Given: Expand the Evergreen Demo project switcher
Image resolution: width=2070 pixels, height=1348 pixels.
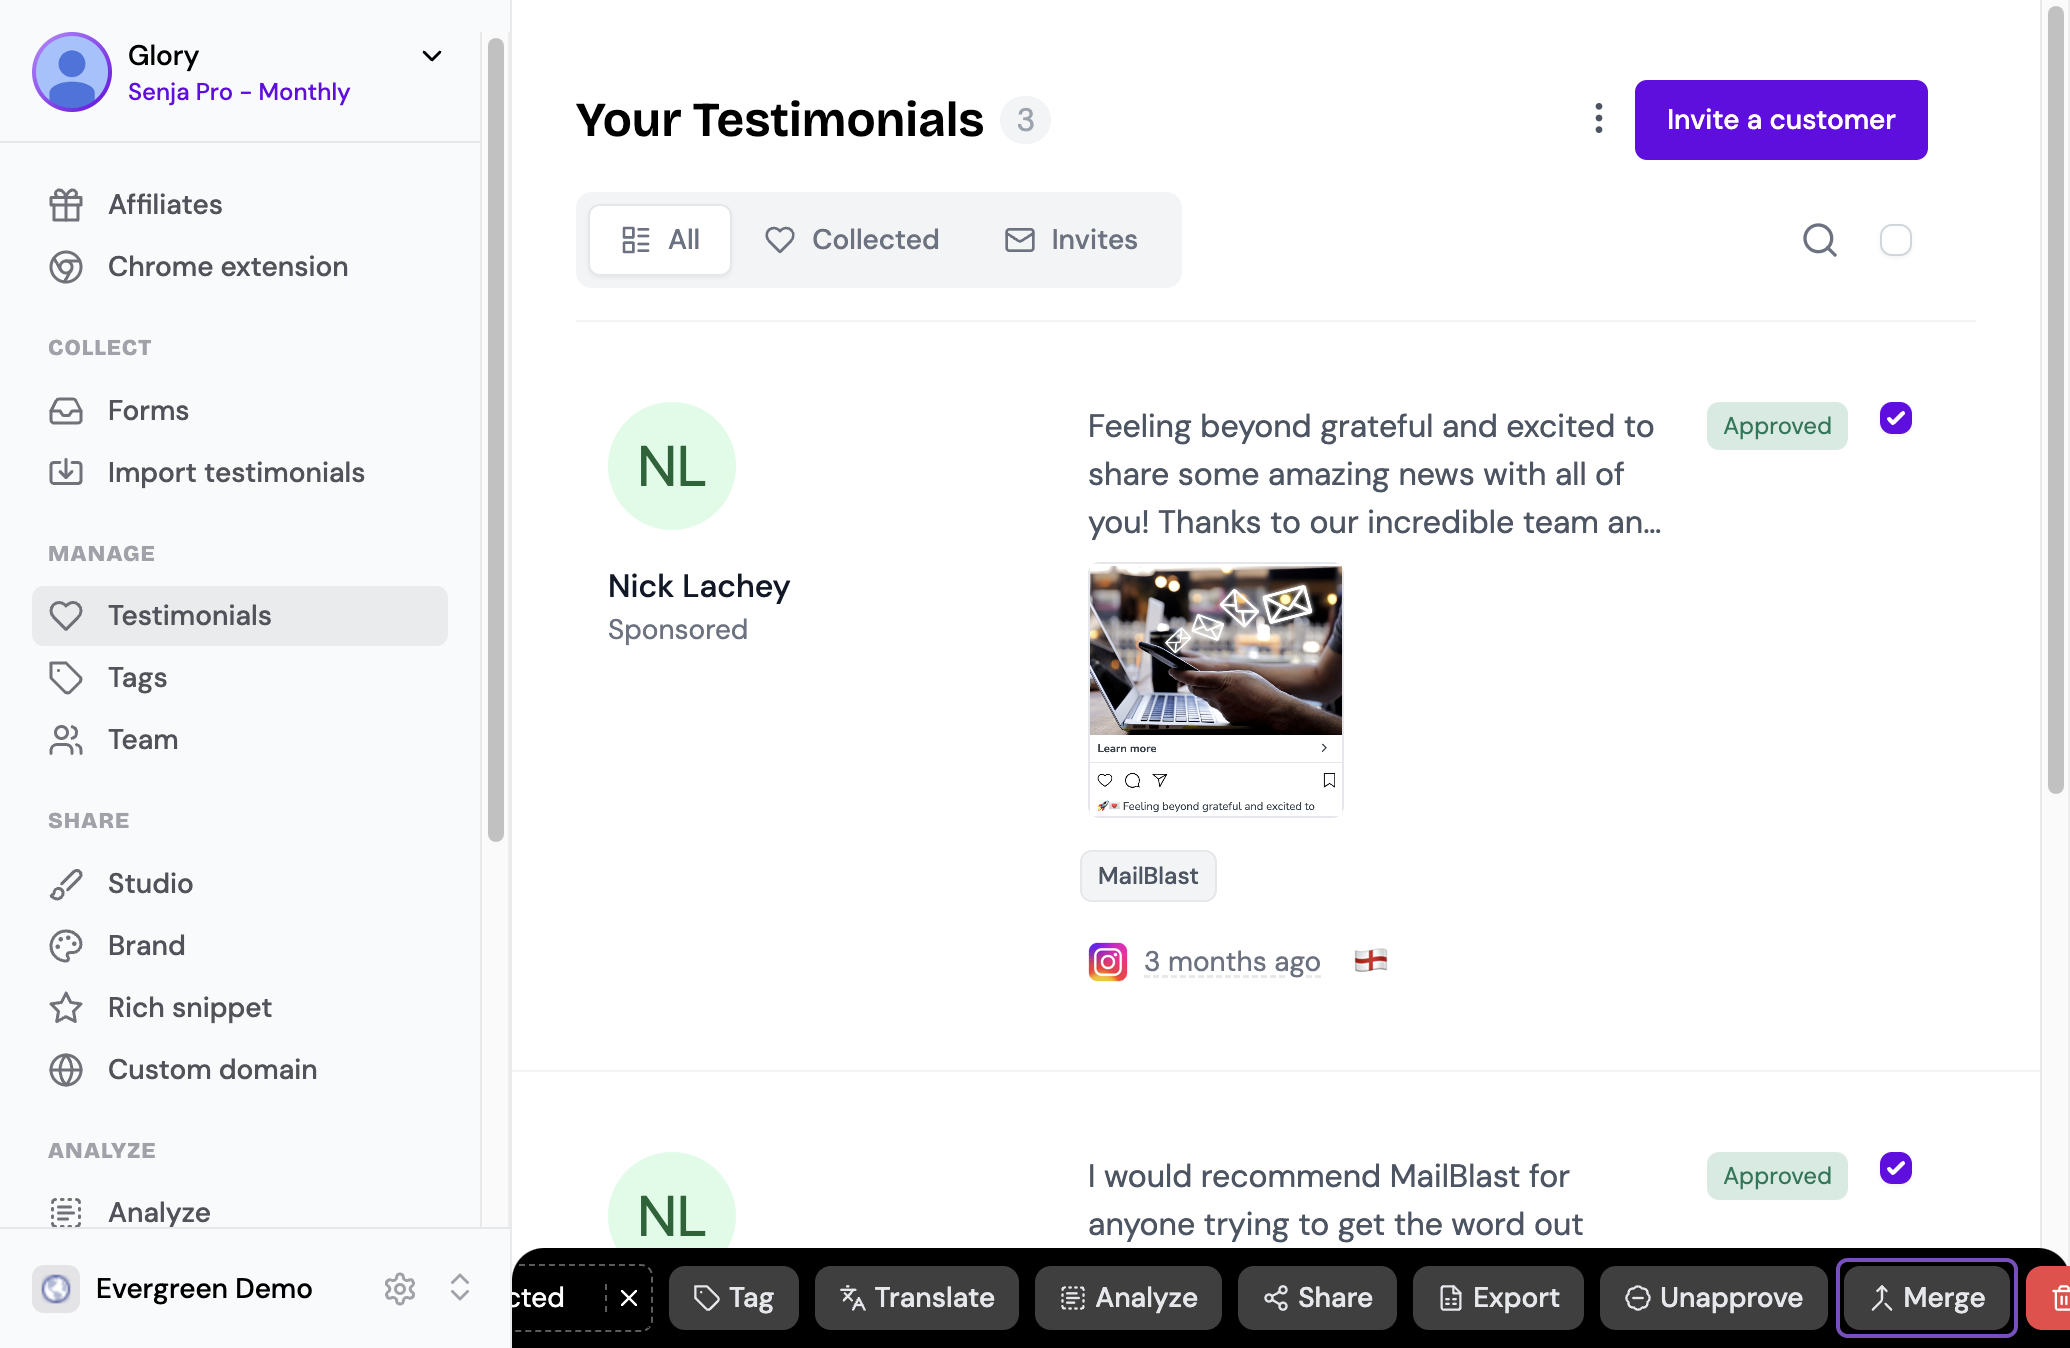Looking at the screenshot, I should click(x=460, y=1288).
